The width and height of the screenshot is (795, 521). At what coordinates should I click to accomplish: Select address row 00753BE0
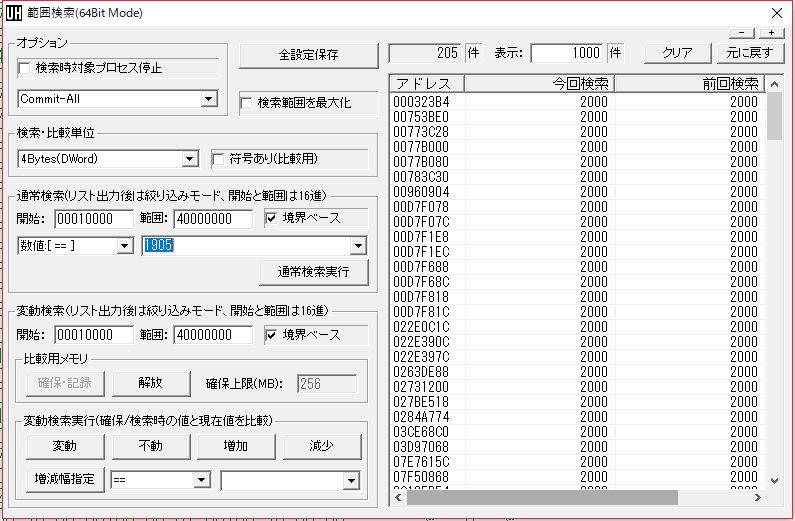(577, 117)
